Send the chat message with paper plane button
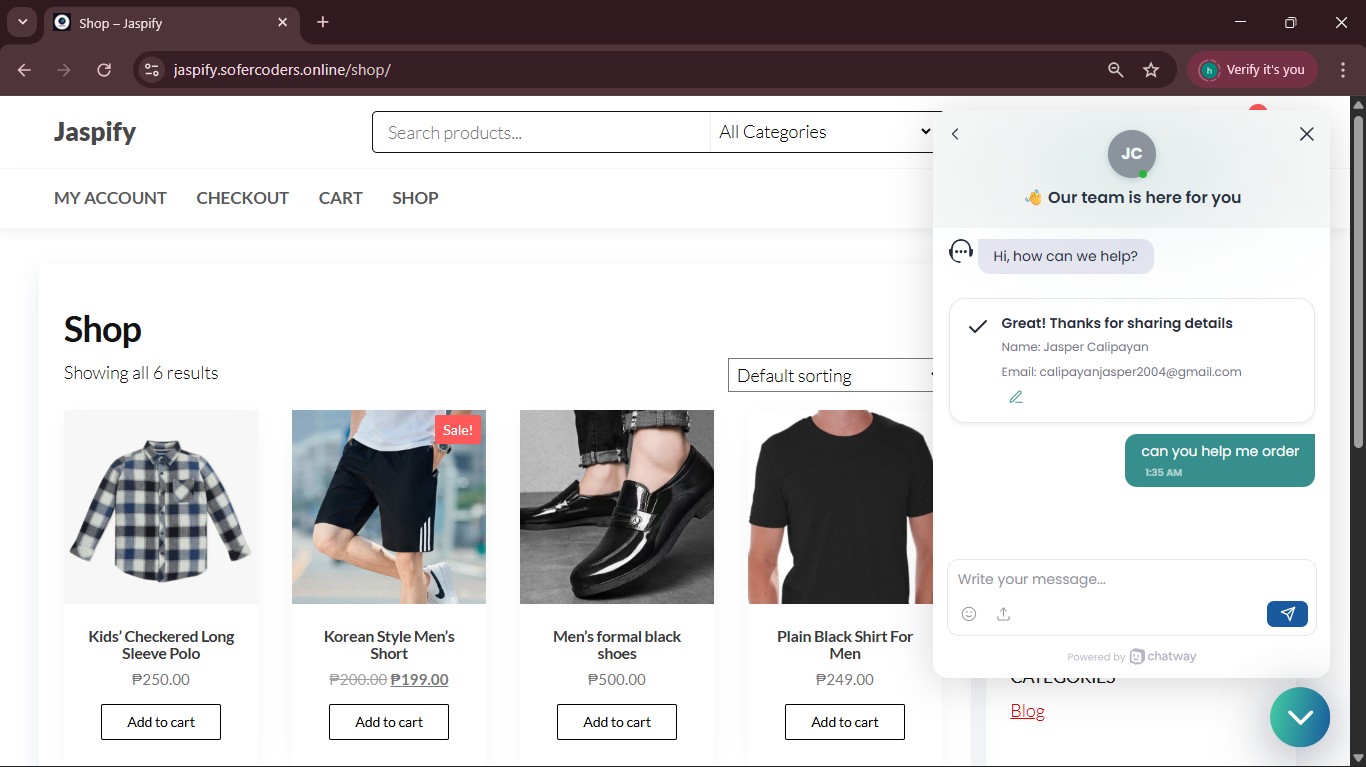This screenshot has height=767, width=1366. [1286, 614]
